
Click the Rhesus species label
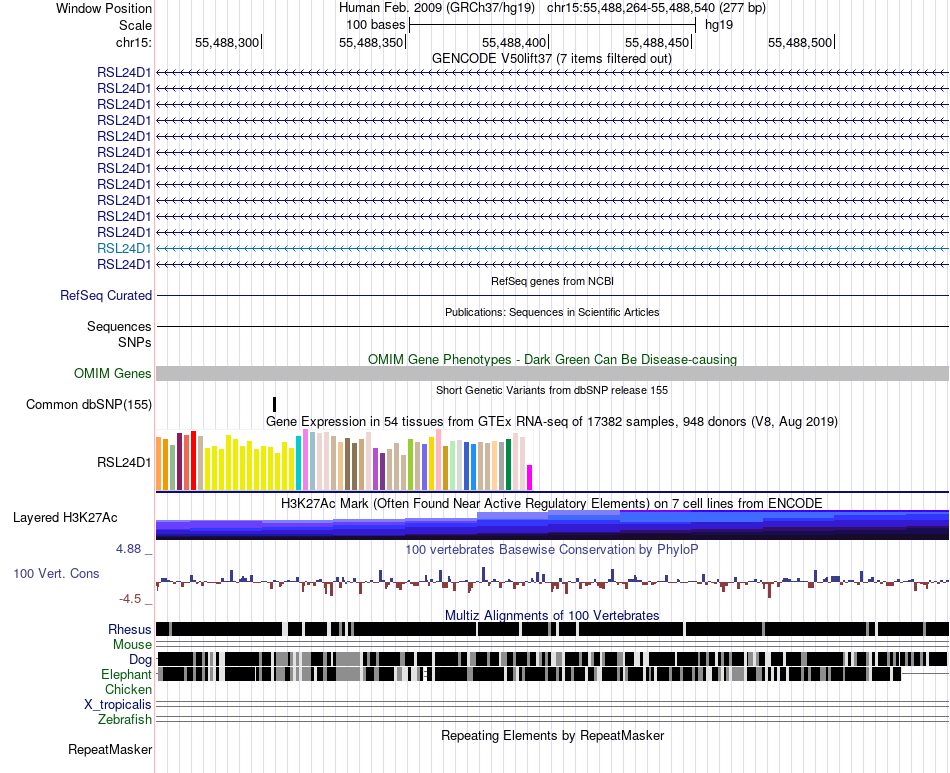coord(130,629)
